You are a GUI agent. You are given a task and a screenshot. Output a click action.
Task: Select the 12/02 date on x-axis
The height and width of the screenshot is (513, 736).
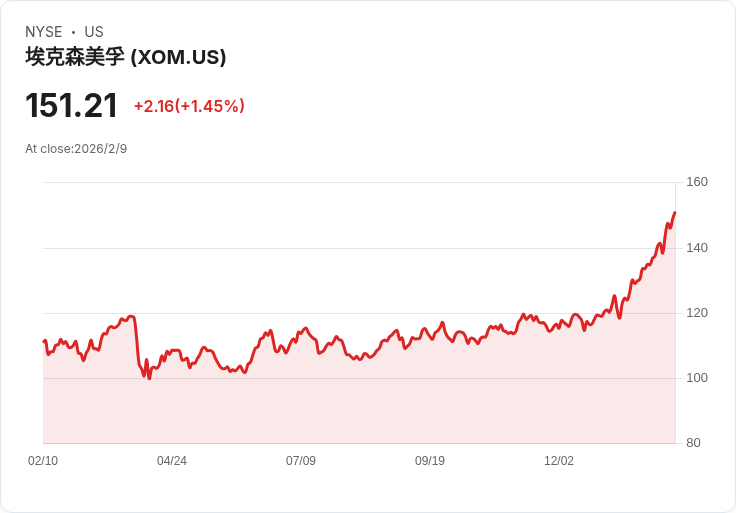pos(559,461)
